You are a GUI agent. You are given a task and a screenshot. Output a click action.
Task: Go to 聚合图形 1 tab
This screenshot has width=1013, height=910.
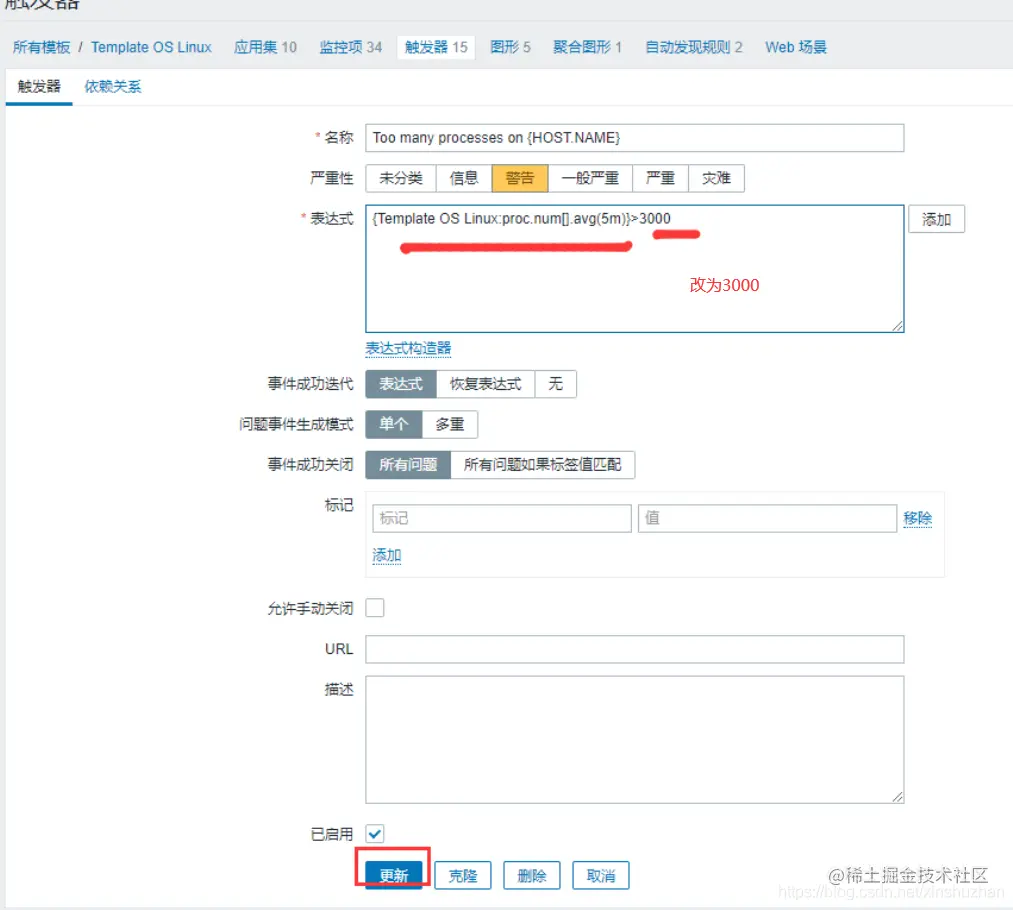[x=587, y=47]
